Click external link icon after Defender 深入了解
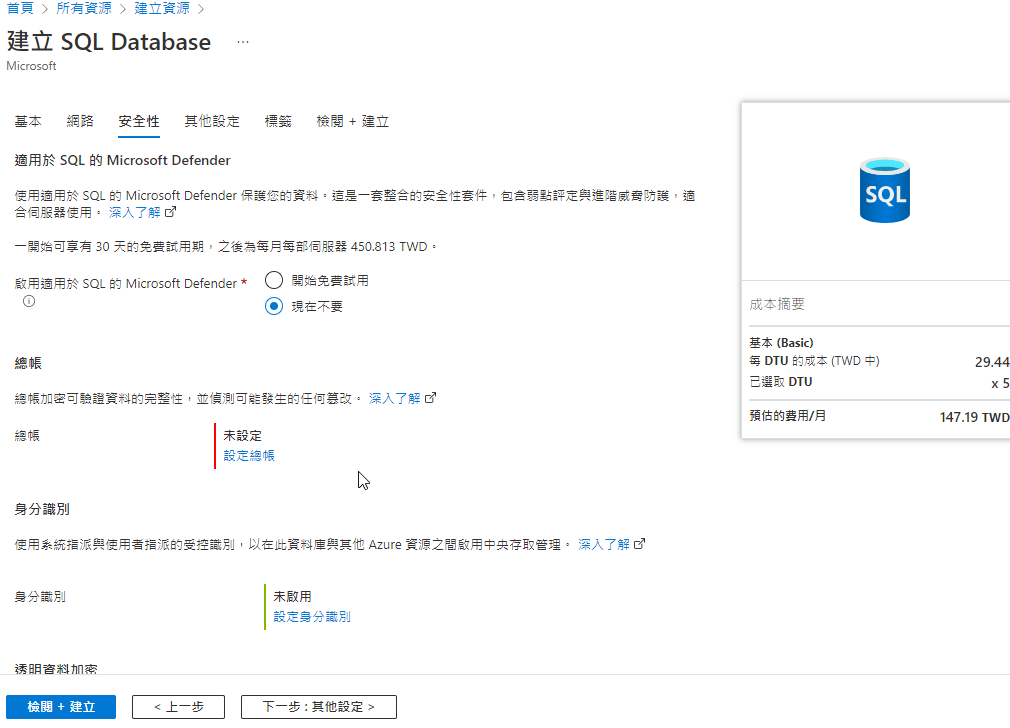The image size is (1010, 728). tap(171, 212)
